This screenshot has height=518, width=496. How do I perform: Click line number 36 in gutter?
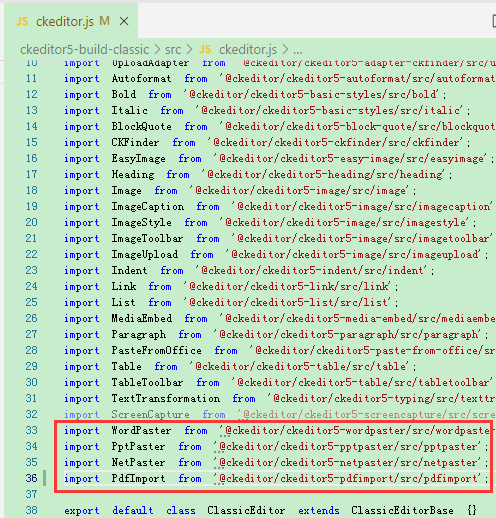32,478
